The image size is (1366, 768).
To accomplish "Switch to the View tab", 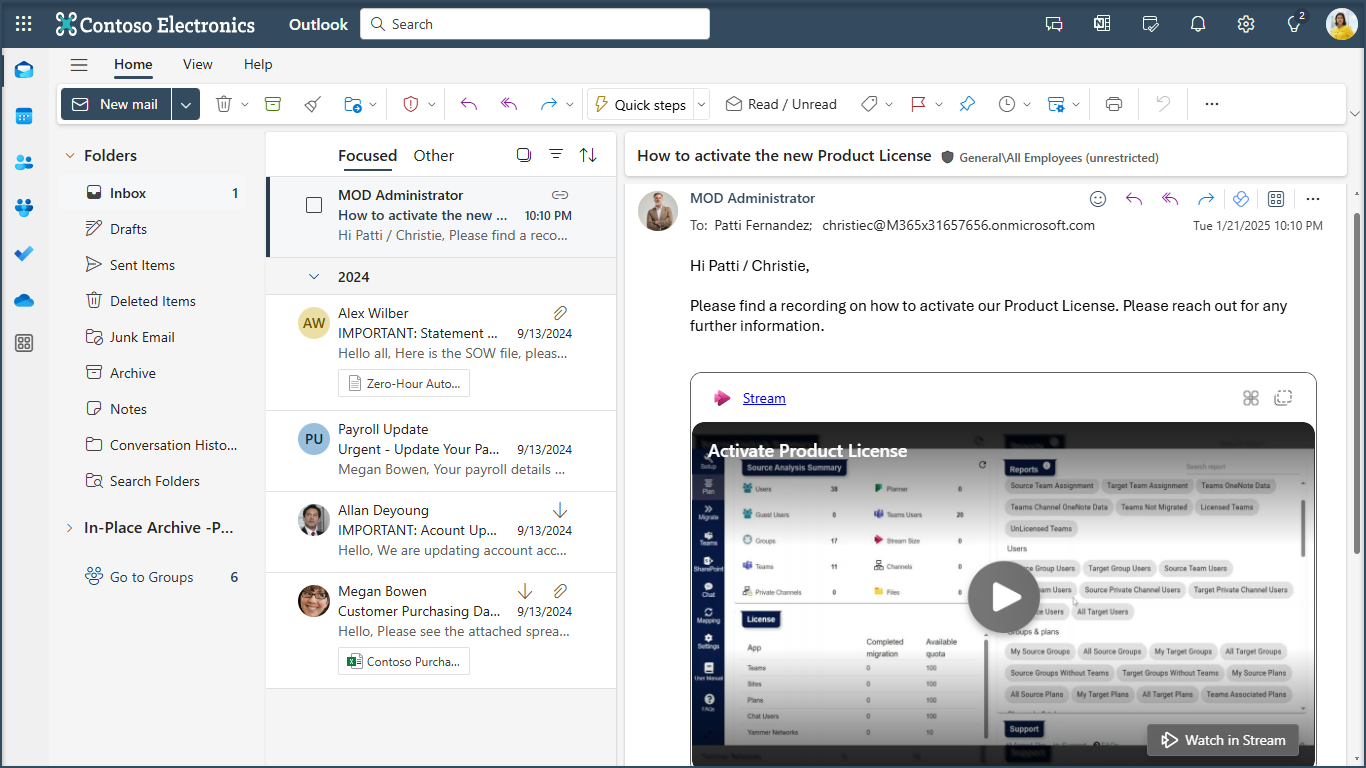I will pos(197,64).
